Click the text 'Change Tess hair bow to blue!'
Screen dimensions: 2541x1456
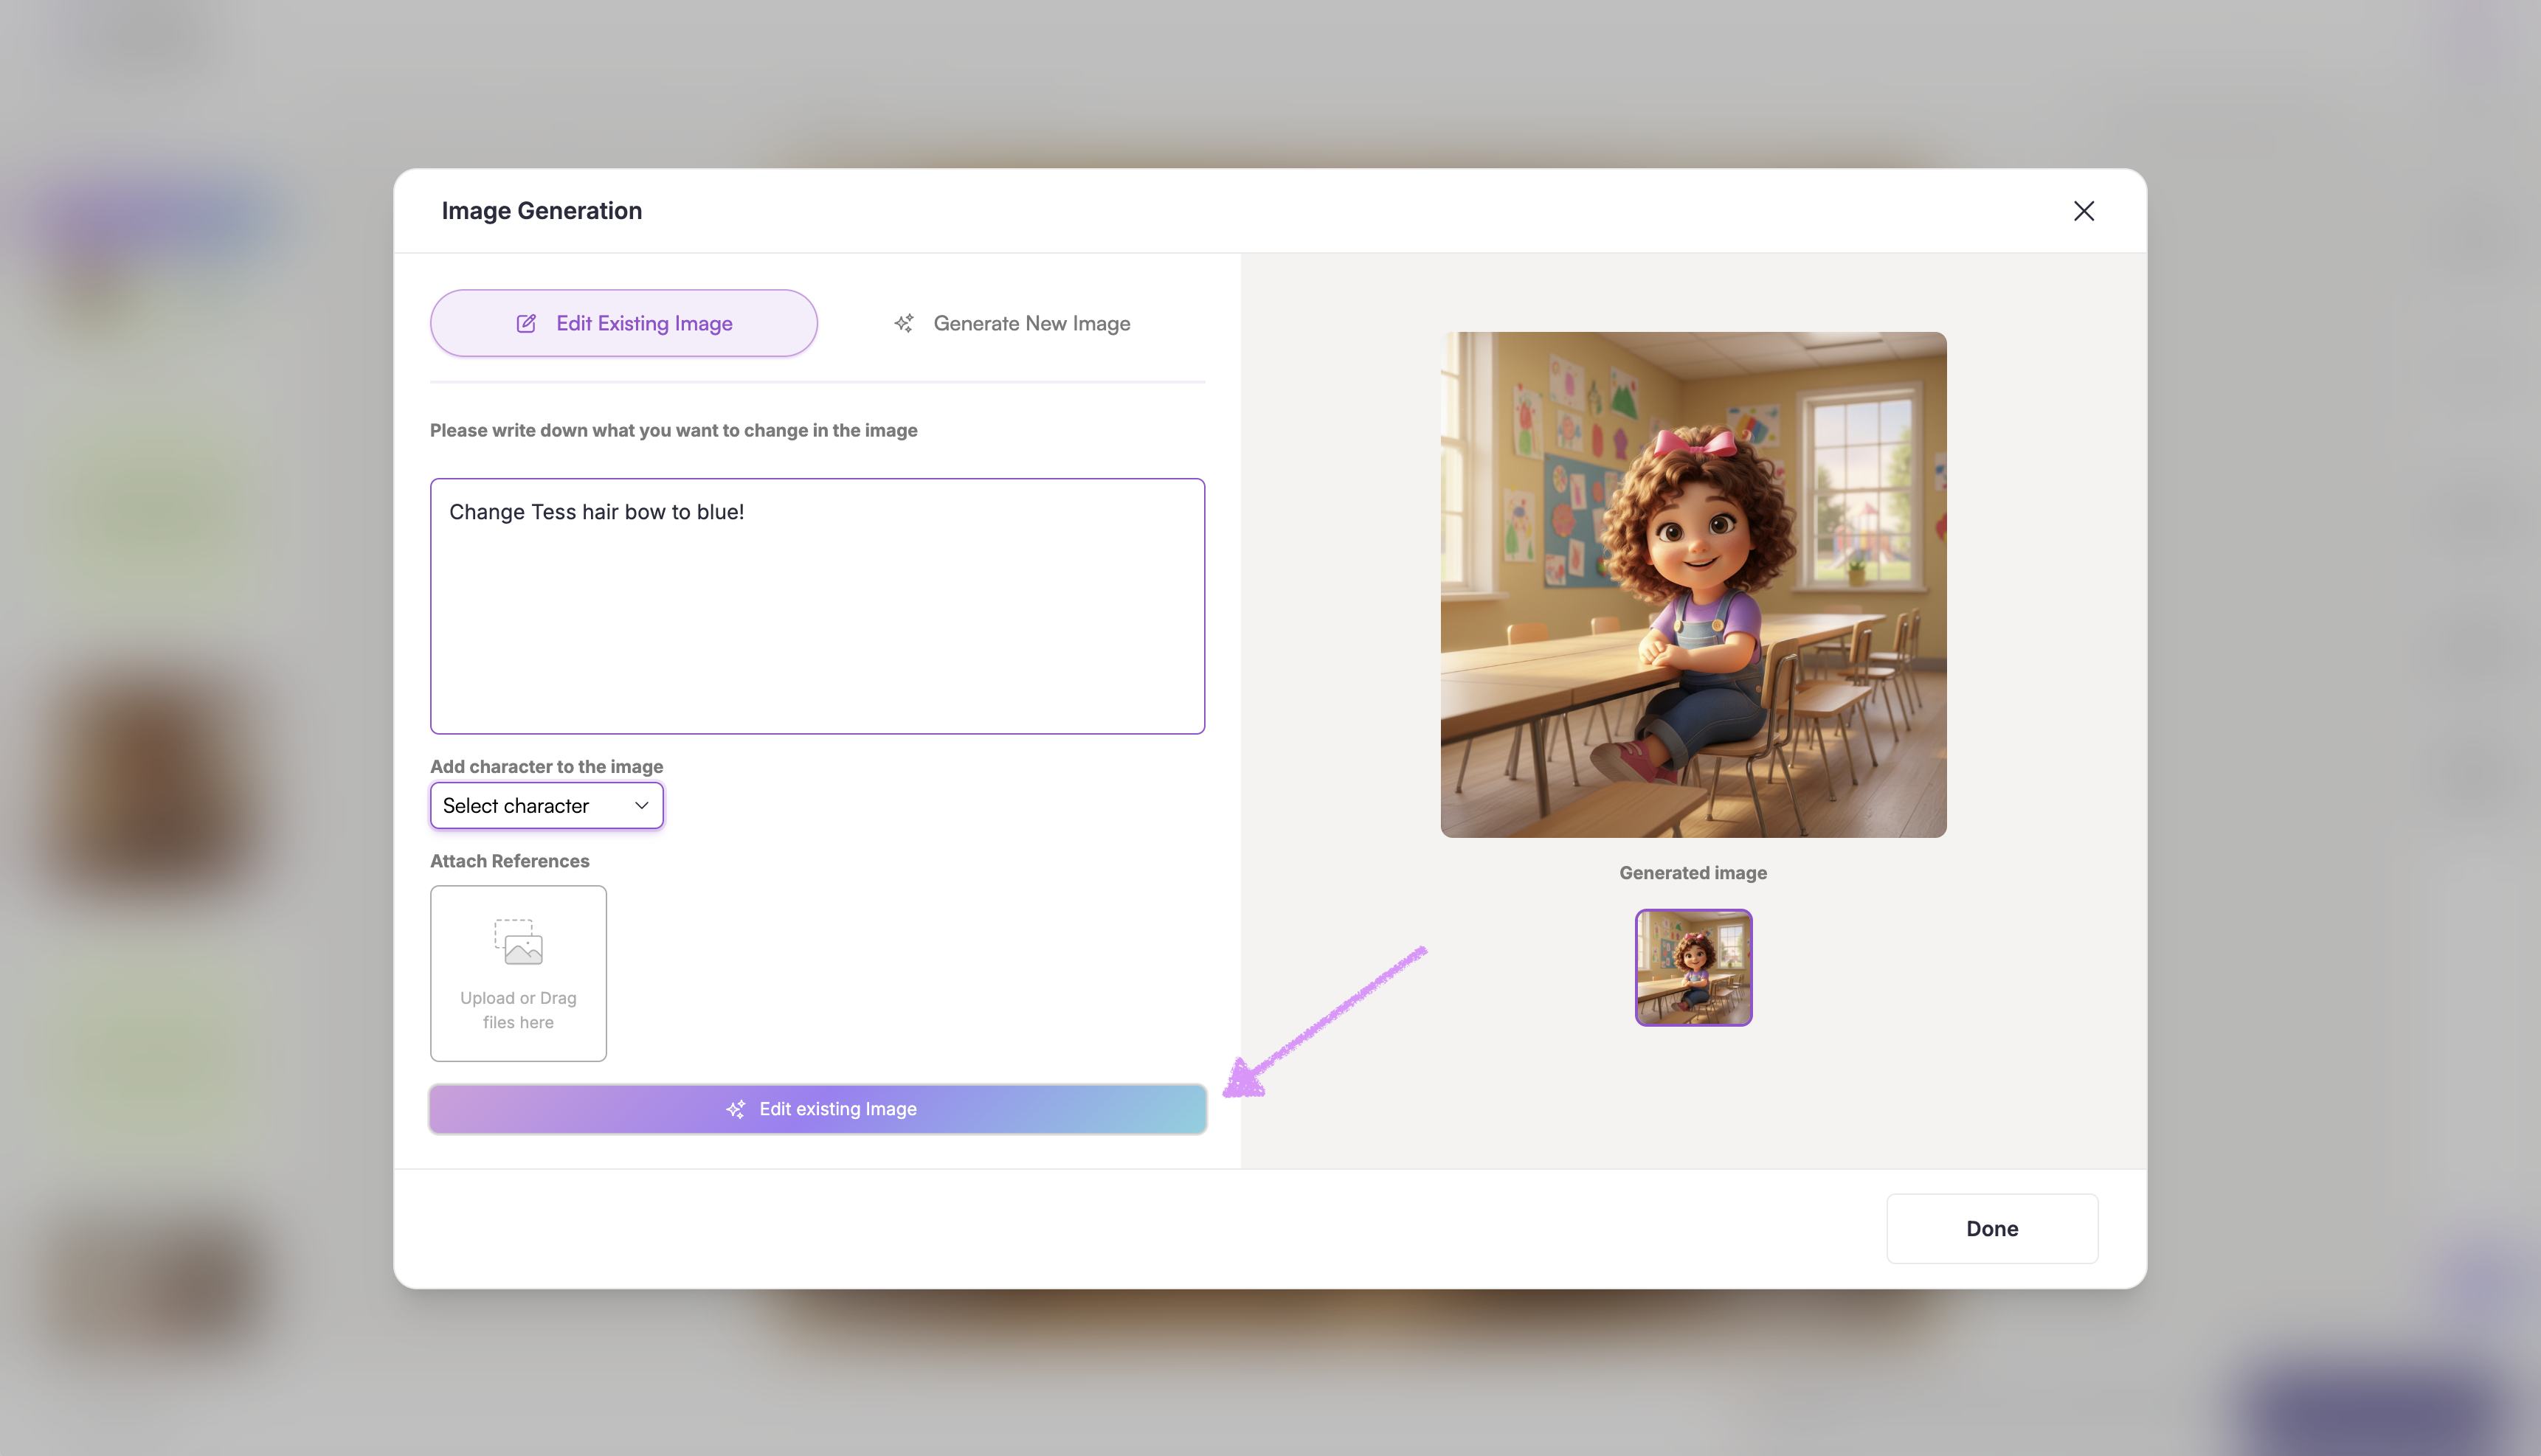[x=596, y=512]
